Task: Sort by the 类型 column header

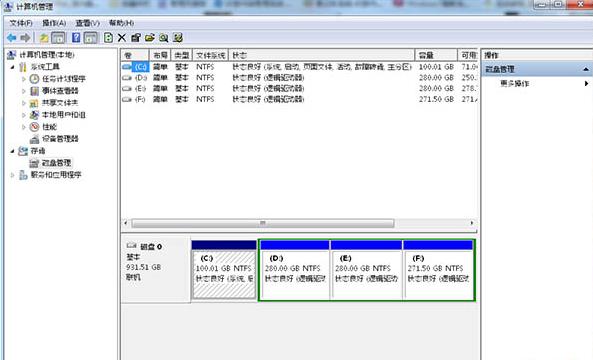Action: tap(182, 55)
